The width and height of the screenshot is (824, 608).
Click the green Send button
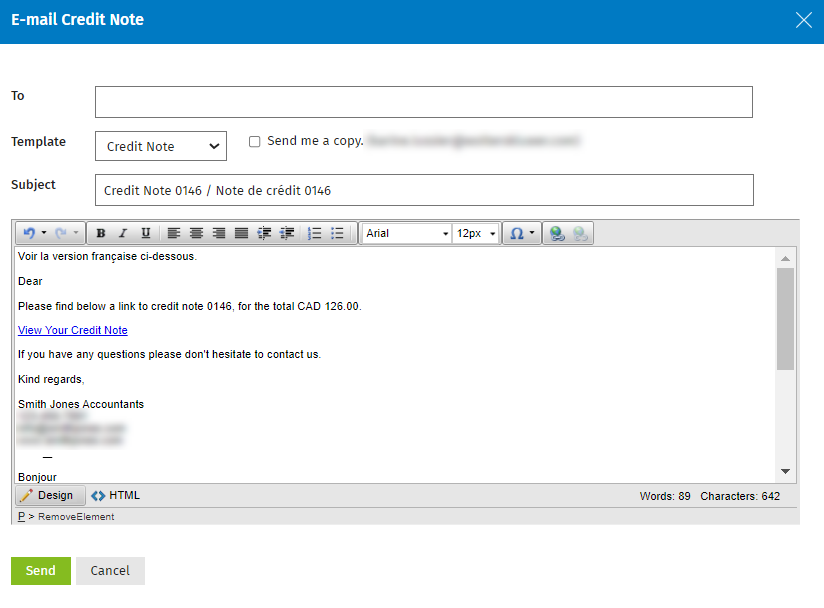(x=41, y=571)
